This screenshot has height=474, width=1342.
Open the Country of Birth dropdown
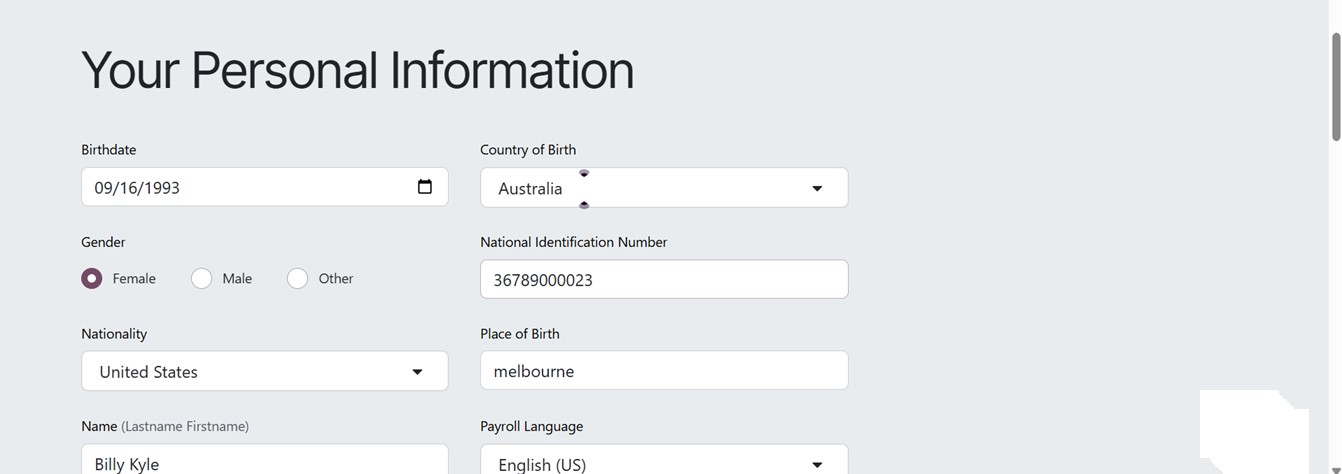[664, 188]
